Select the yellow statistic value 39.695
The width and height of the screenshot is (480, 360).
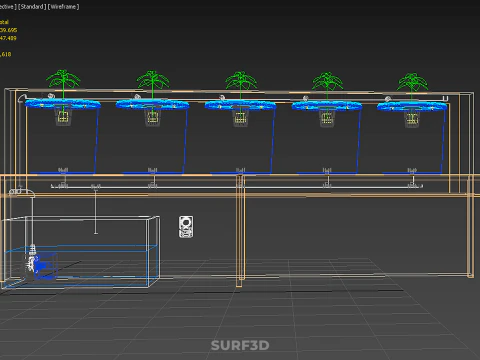click(8, 30)
